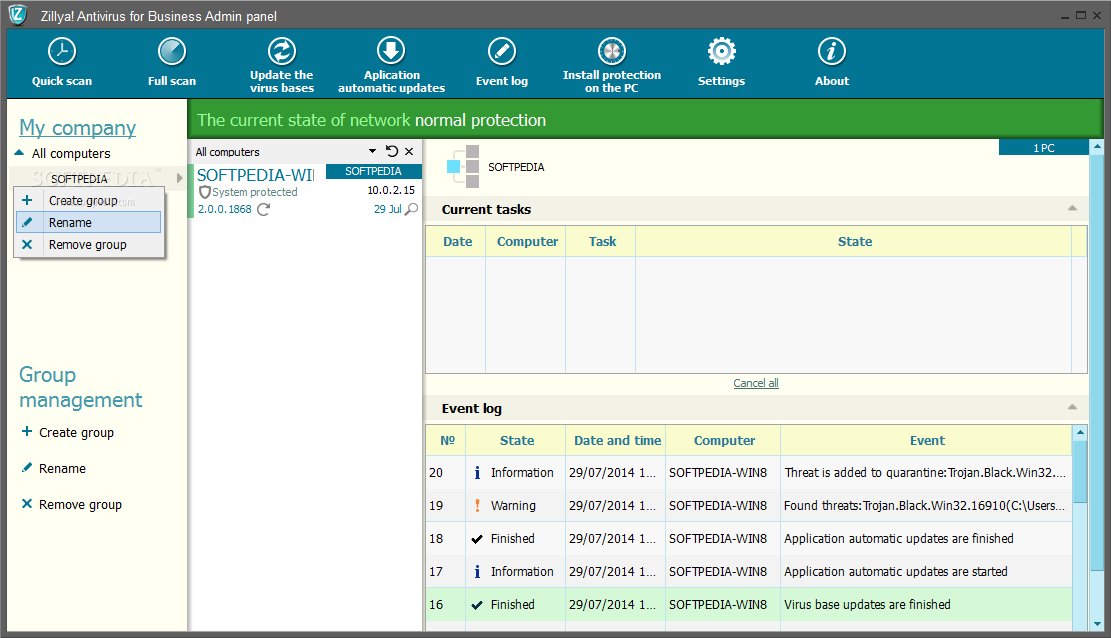Close the All computers list panel
The height and width of the screenshot is (638, 1111).
[x=409, y=152]
